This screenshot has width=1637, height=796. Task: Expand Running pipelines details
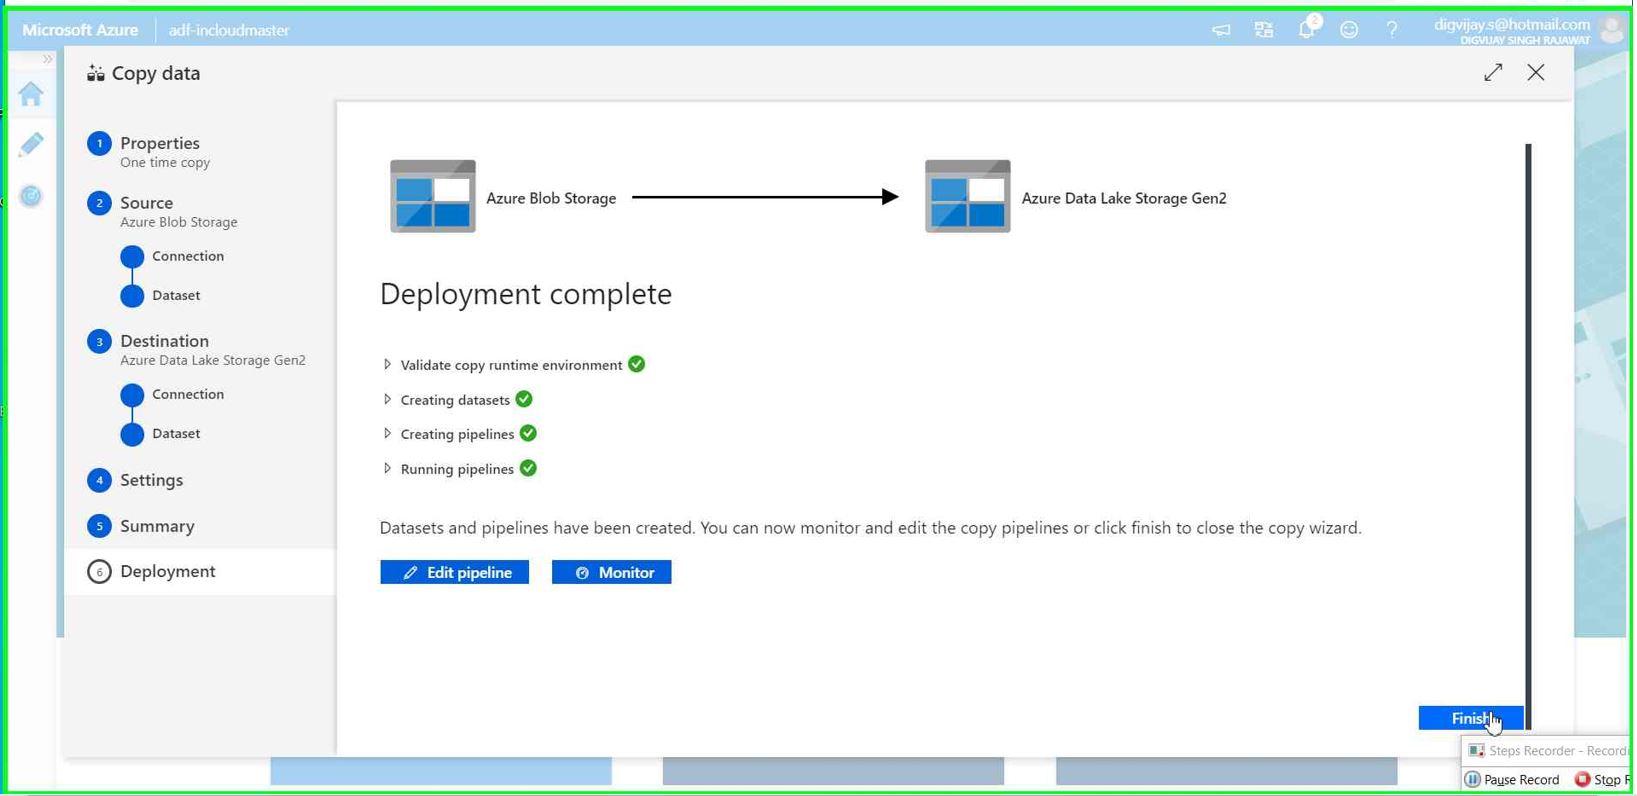coord(387,469)
